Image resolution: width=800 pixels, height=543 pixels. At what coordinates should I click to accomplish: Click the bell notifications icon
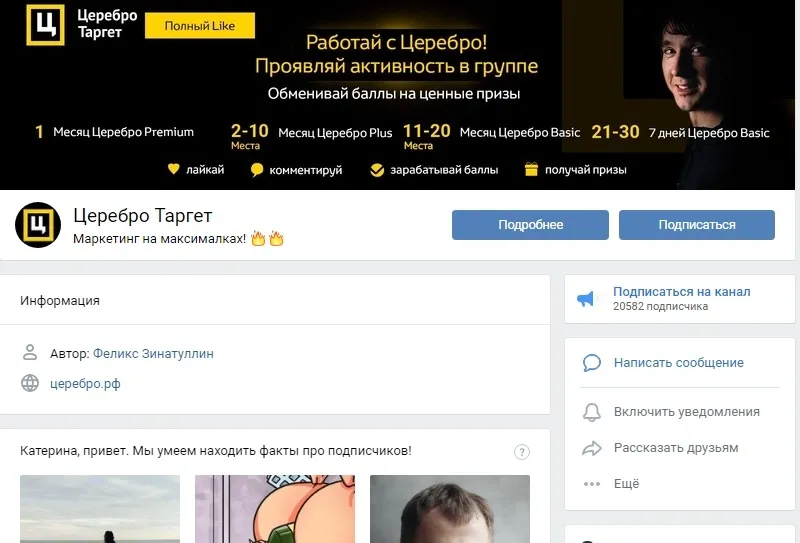tap(592, 412)
